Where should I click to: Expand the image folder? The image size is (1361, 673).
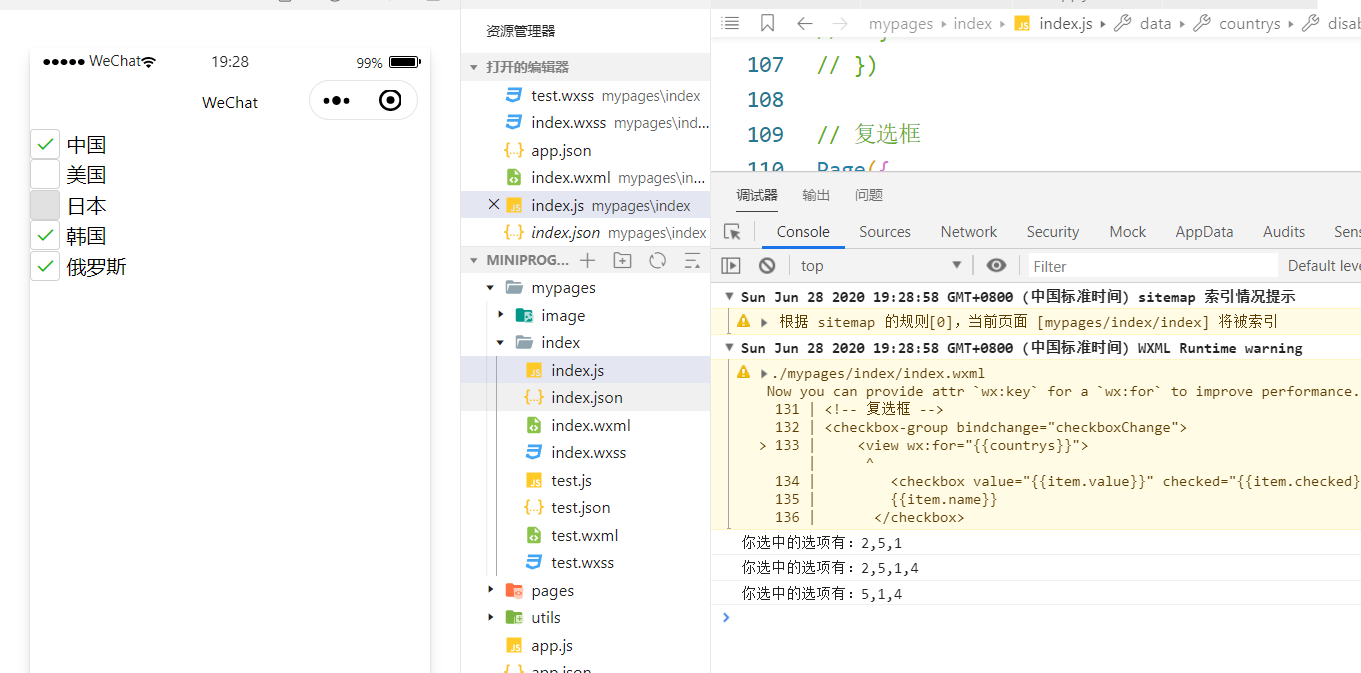501,315
